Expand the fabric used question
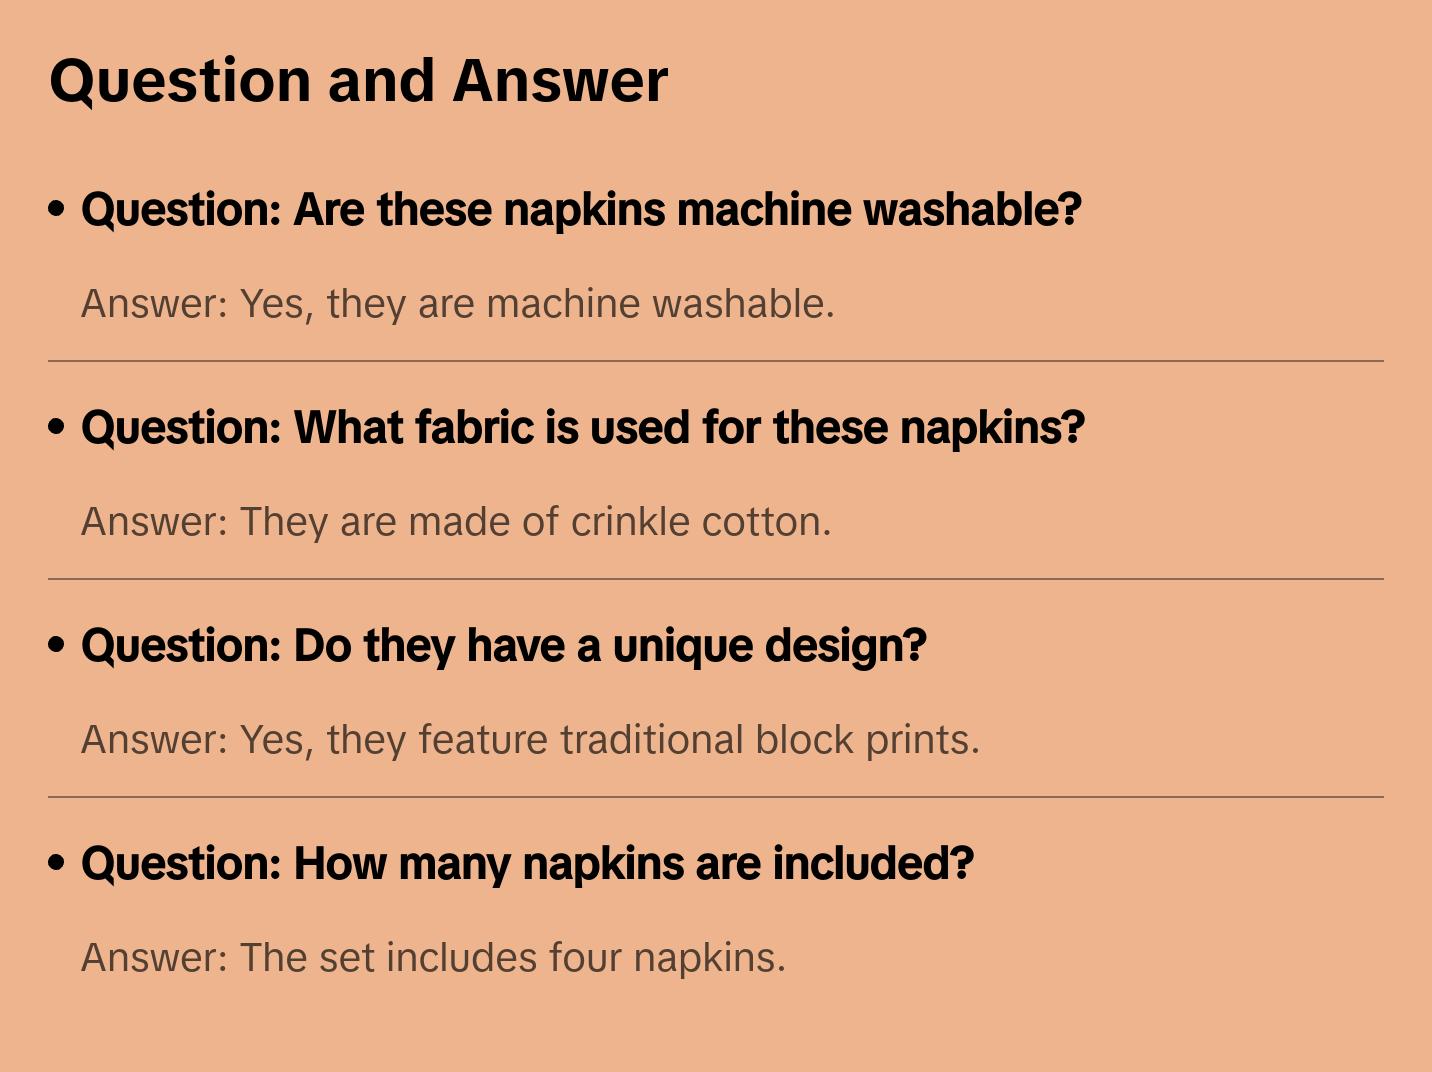1432x1072 pixels. point(582,428)
